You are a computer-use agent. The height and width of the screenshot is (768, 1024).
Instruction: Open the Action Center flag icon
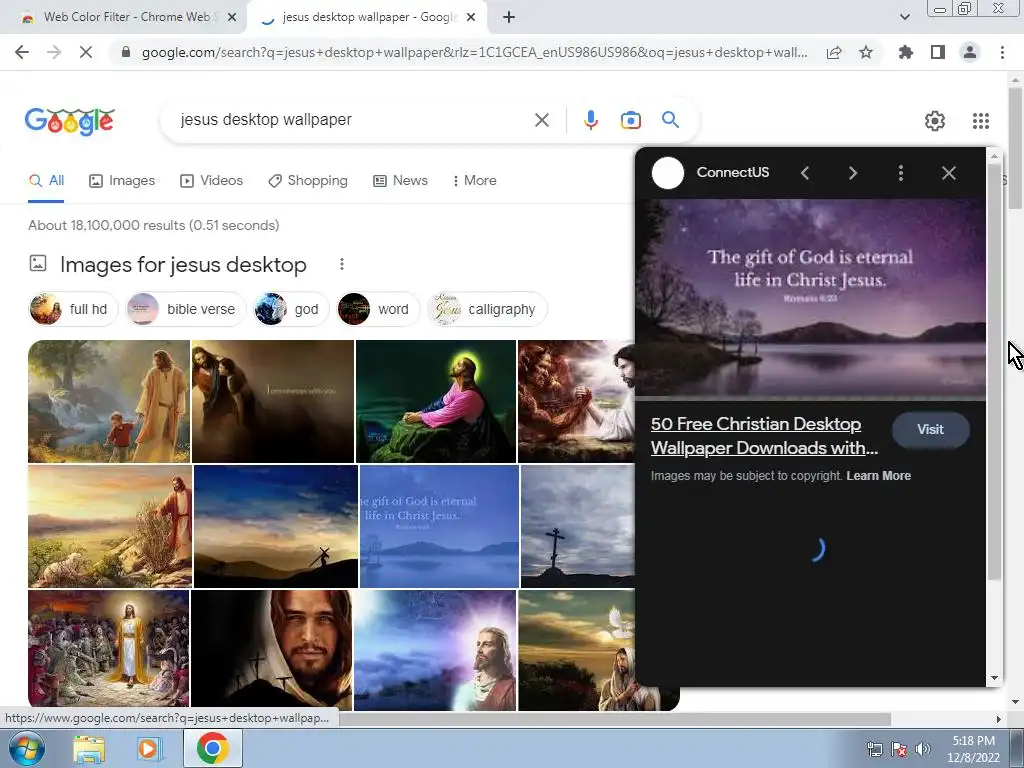(x=899, y=749)
